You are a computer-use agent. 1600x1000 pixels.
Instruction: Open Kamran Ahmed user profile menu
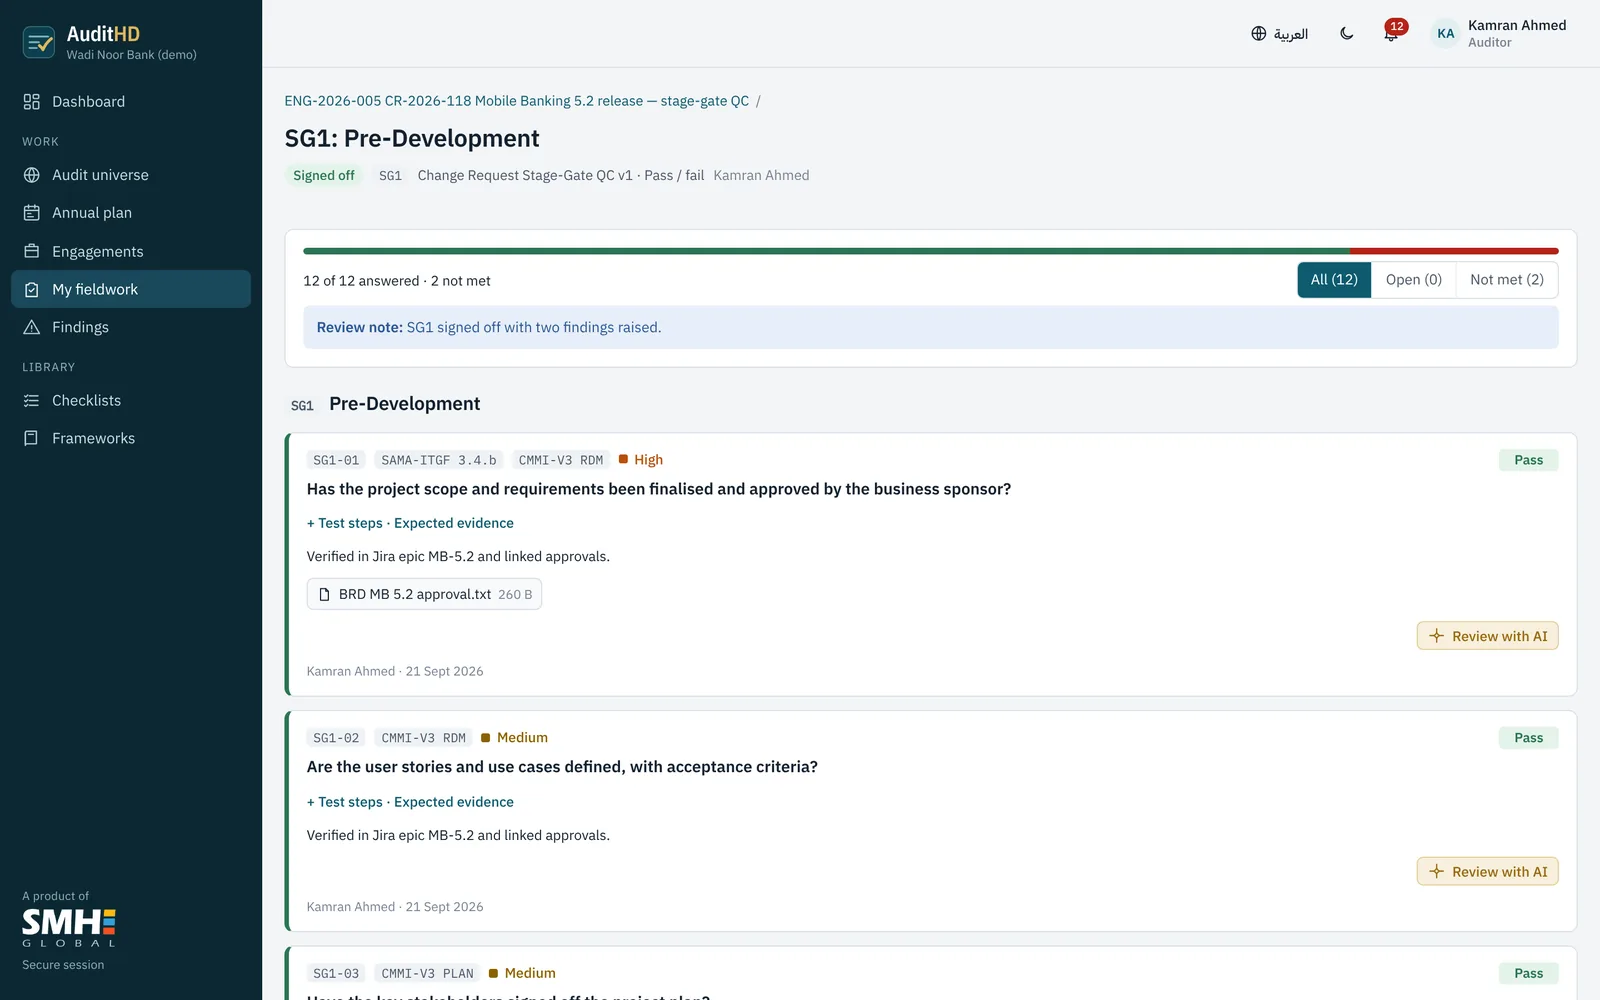coord(1499,34)
